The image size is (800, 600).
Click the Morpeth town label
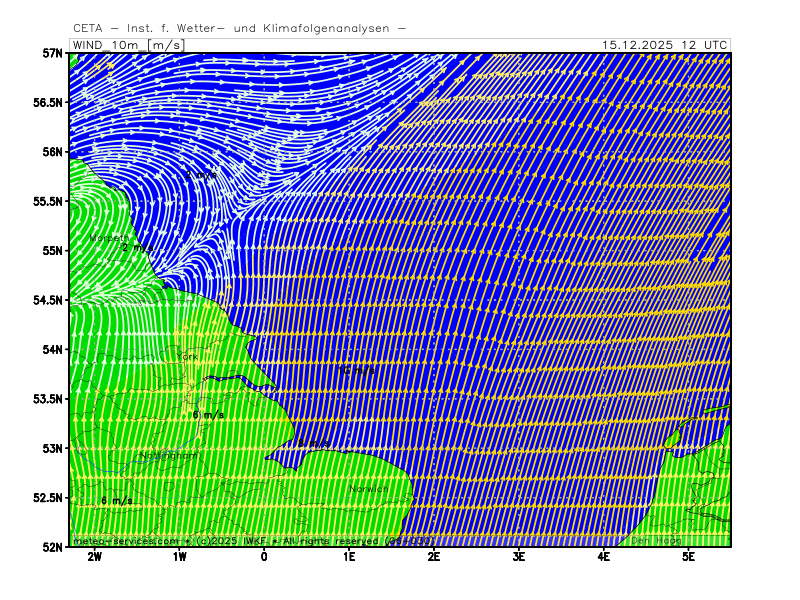pos(108,238)
